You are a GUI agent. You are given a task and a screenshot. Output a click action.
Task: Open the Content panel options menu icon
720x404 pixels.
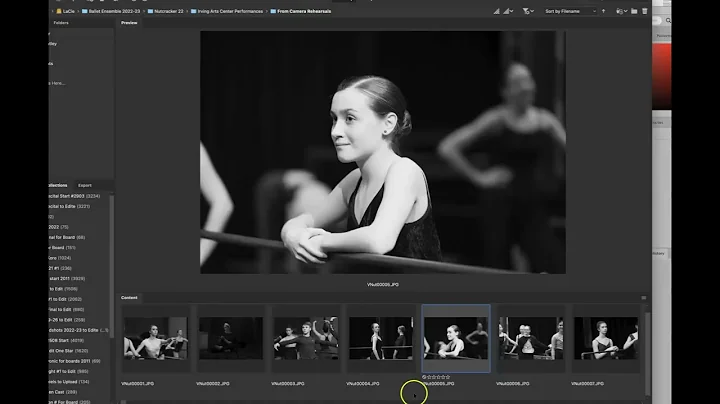click(x=644, y=298)
